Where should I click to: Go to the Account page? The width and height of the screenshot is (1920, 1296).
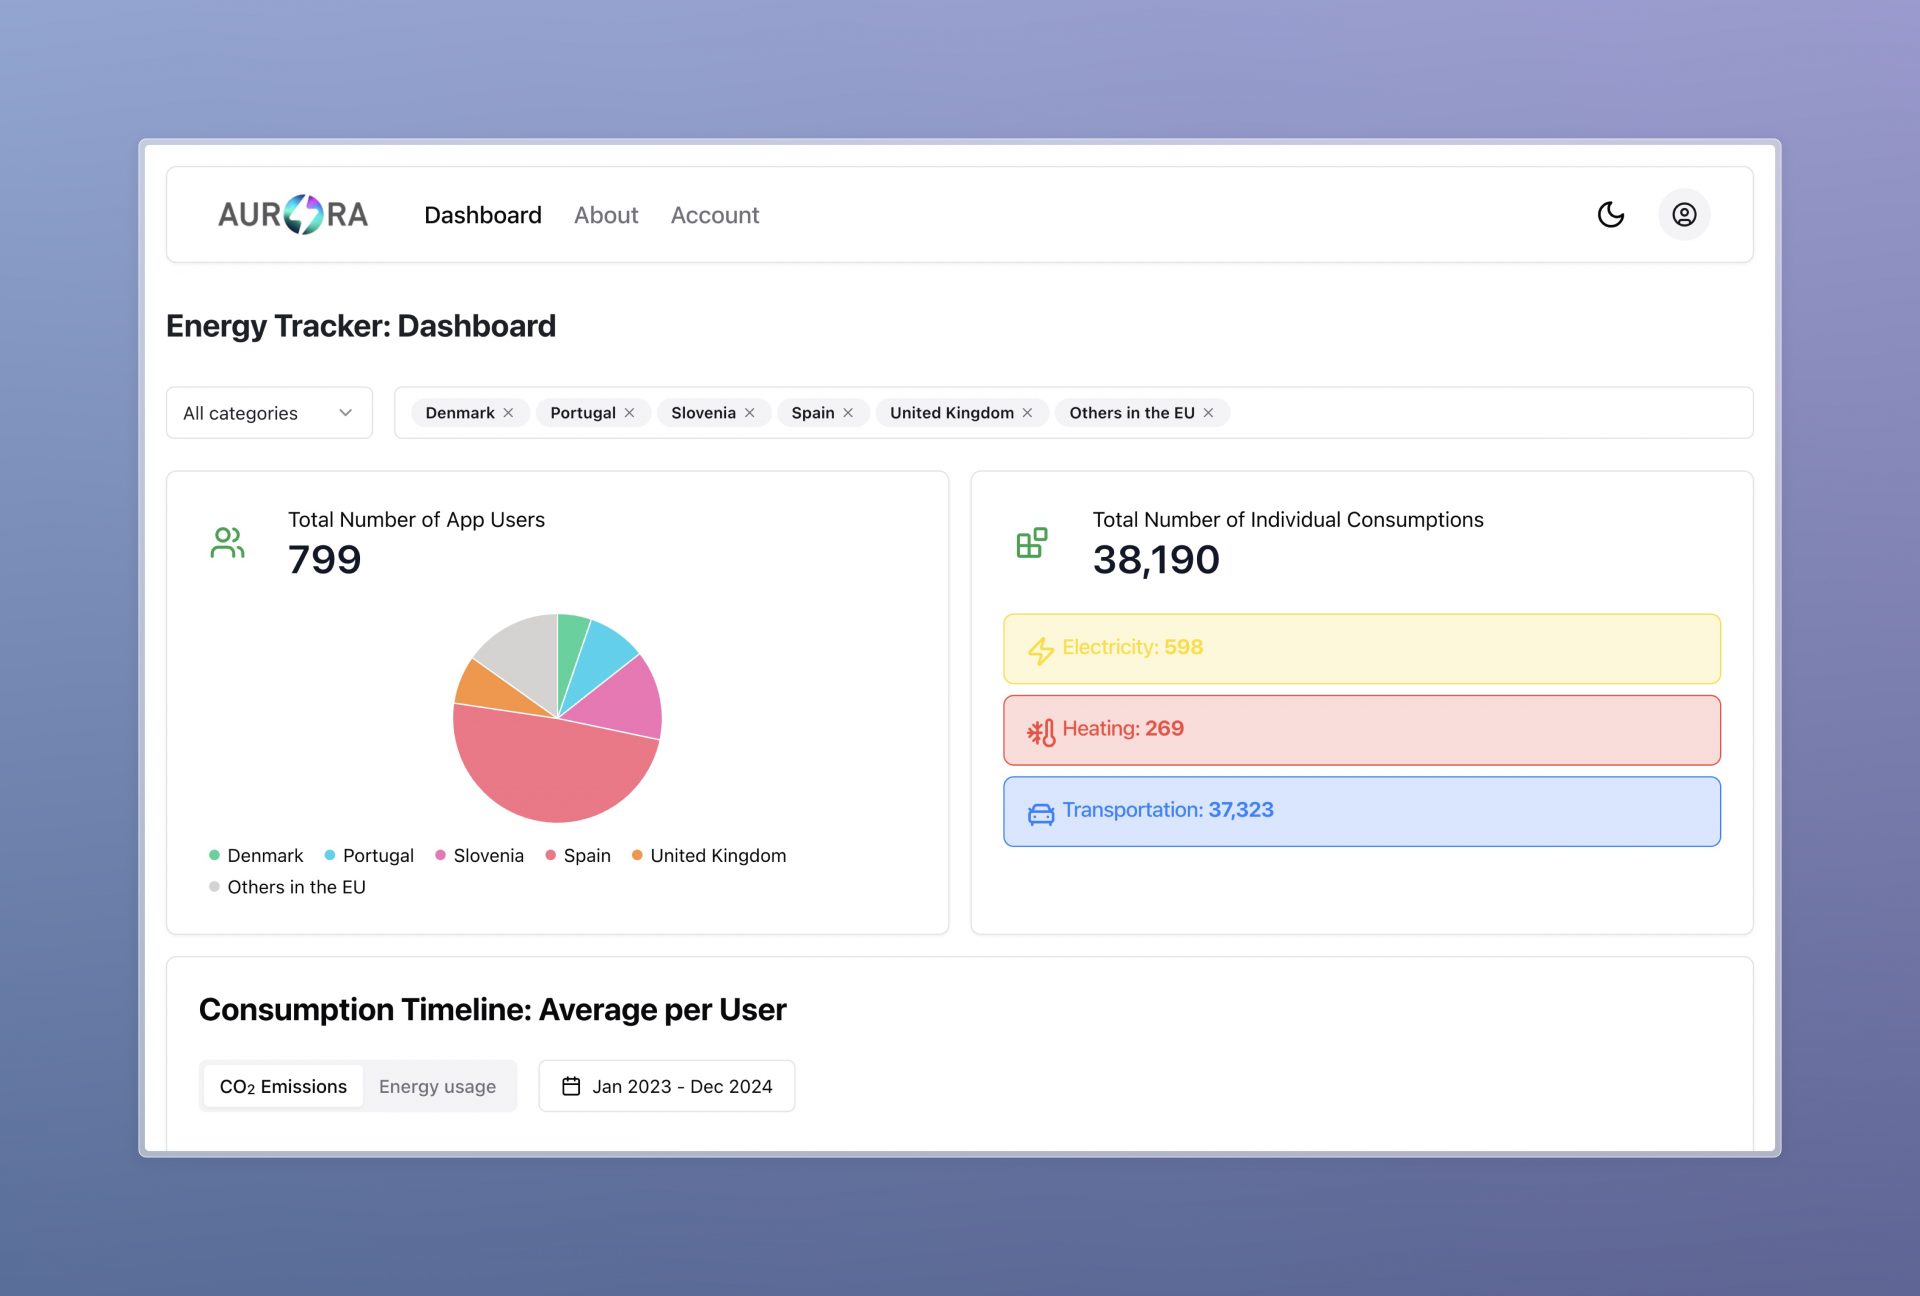(x=715, y=215)
